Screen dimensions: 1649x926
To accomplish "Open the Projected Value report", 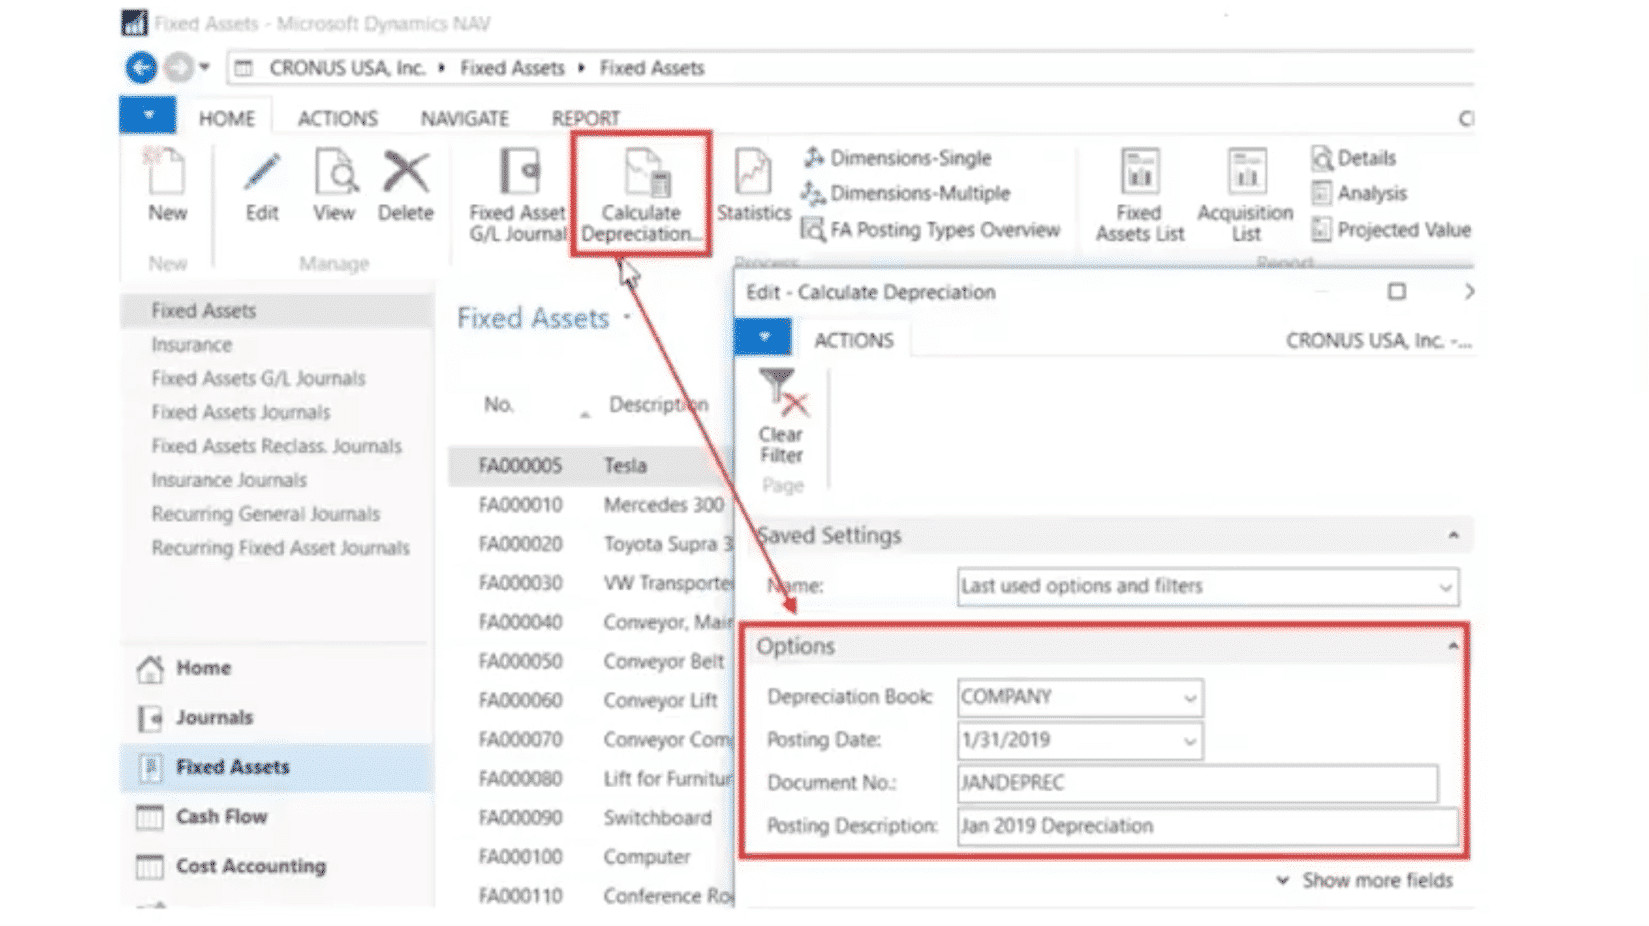I will pos(1391,230).
